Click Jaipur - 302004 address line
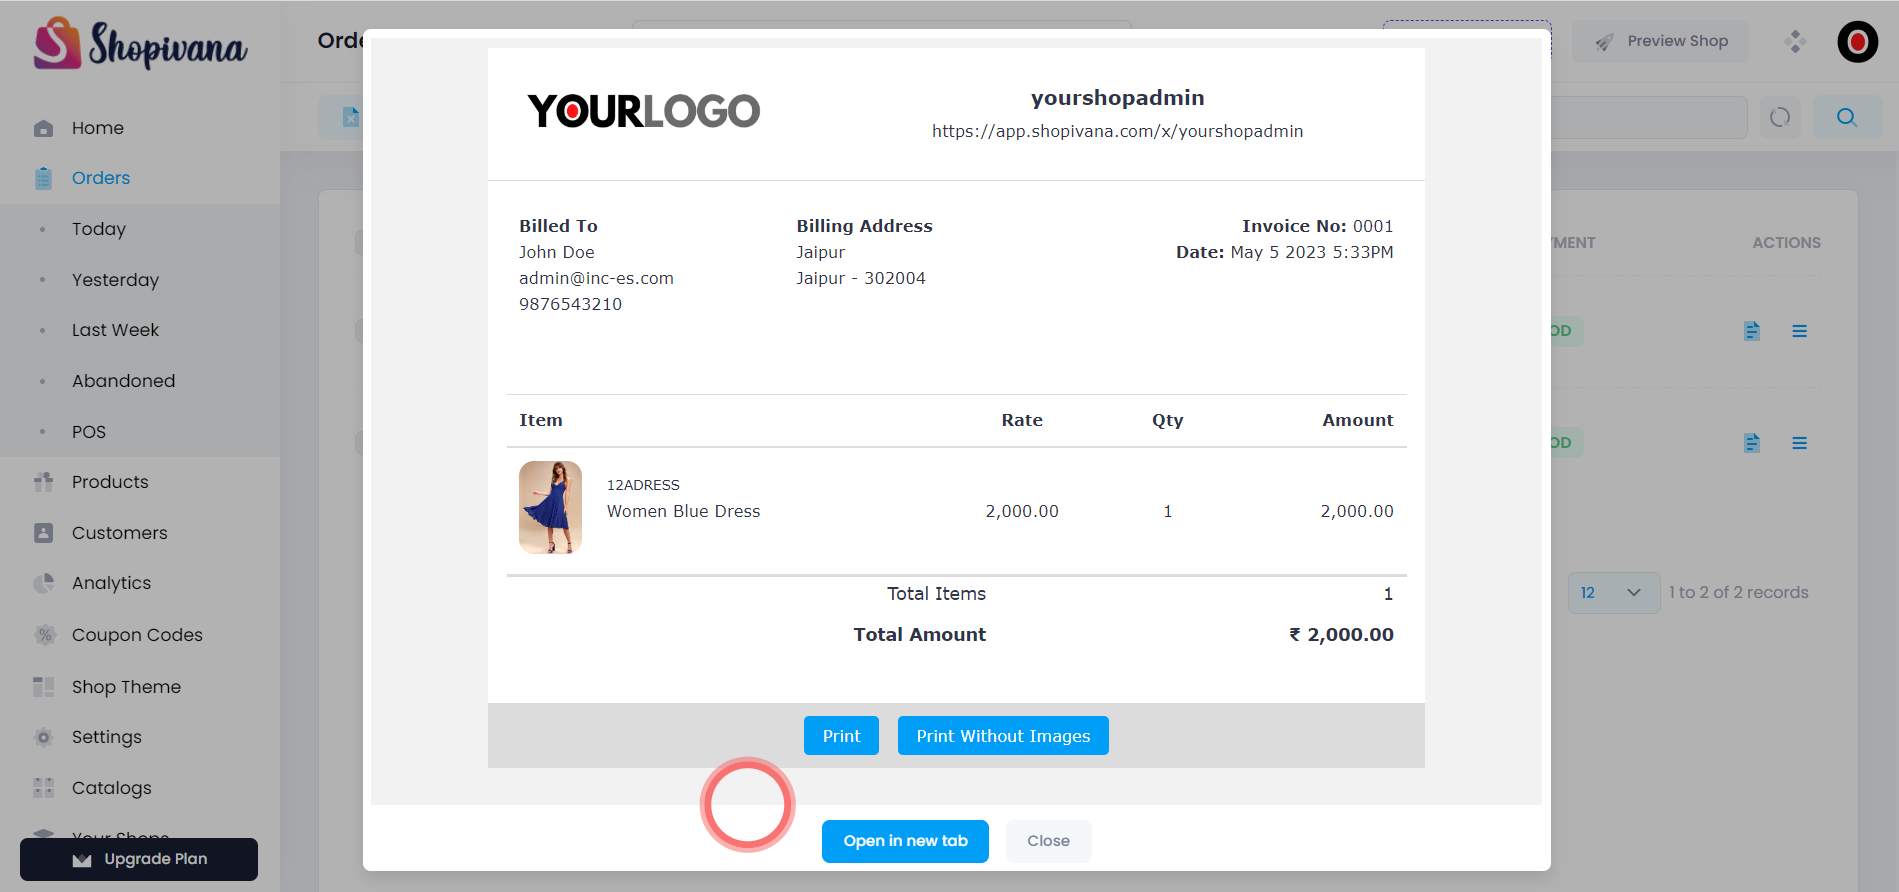1899x892 pixels. click(860, 278)
